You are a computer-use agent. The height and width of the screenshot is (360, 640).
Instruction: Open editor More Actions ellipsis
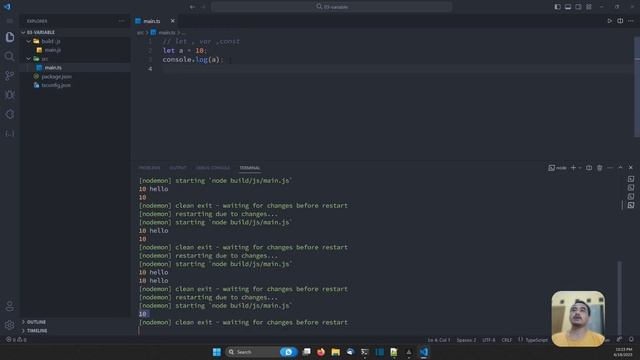click(x=631, y=21)
